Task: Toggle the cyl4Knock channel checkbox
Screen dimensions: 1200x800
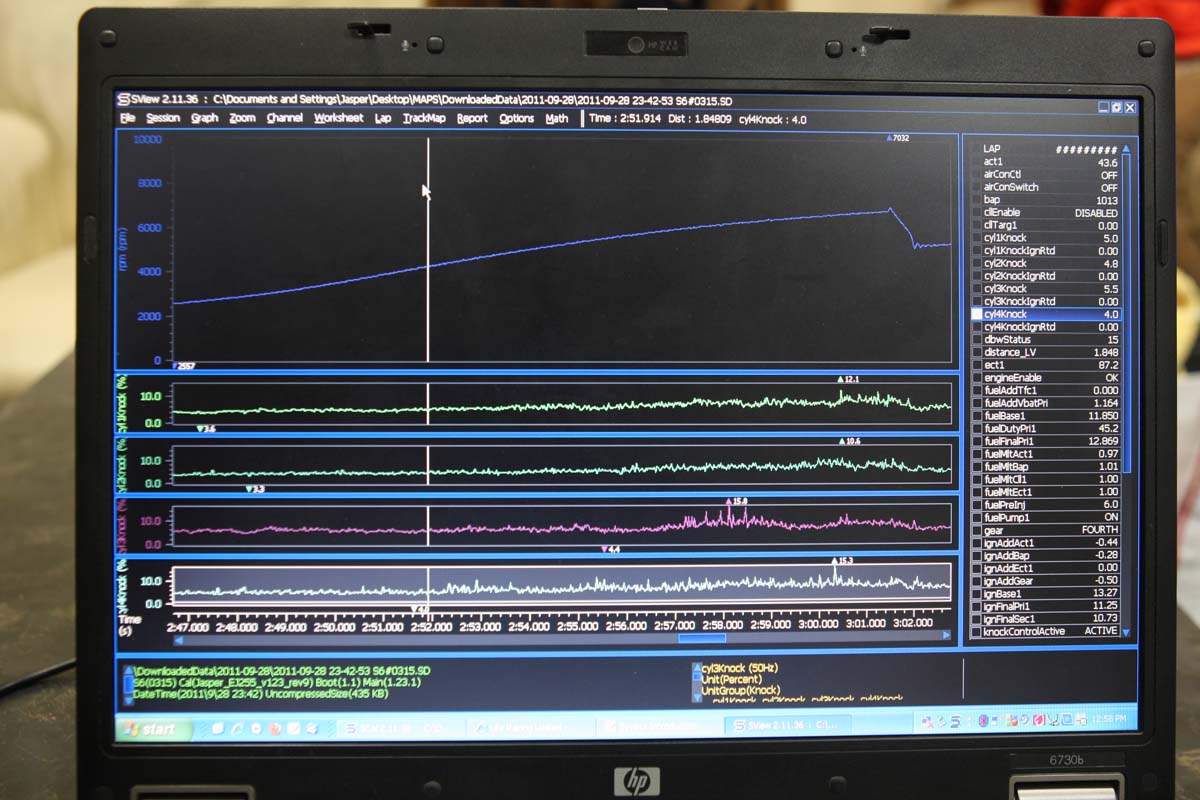Action: 977,314
